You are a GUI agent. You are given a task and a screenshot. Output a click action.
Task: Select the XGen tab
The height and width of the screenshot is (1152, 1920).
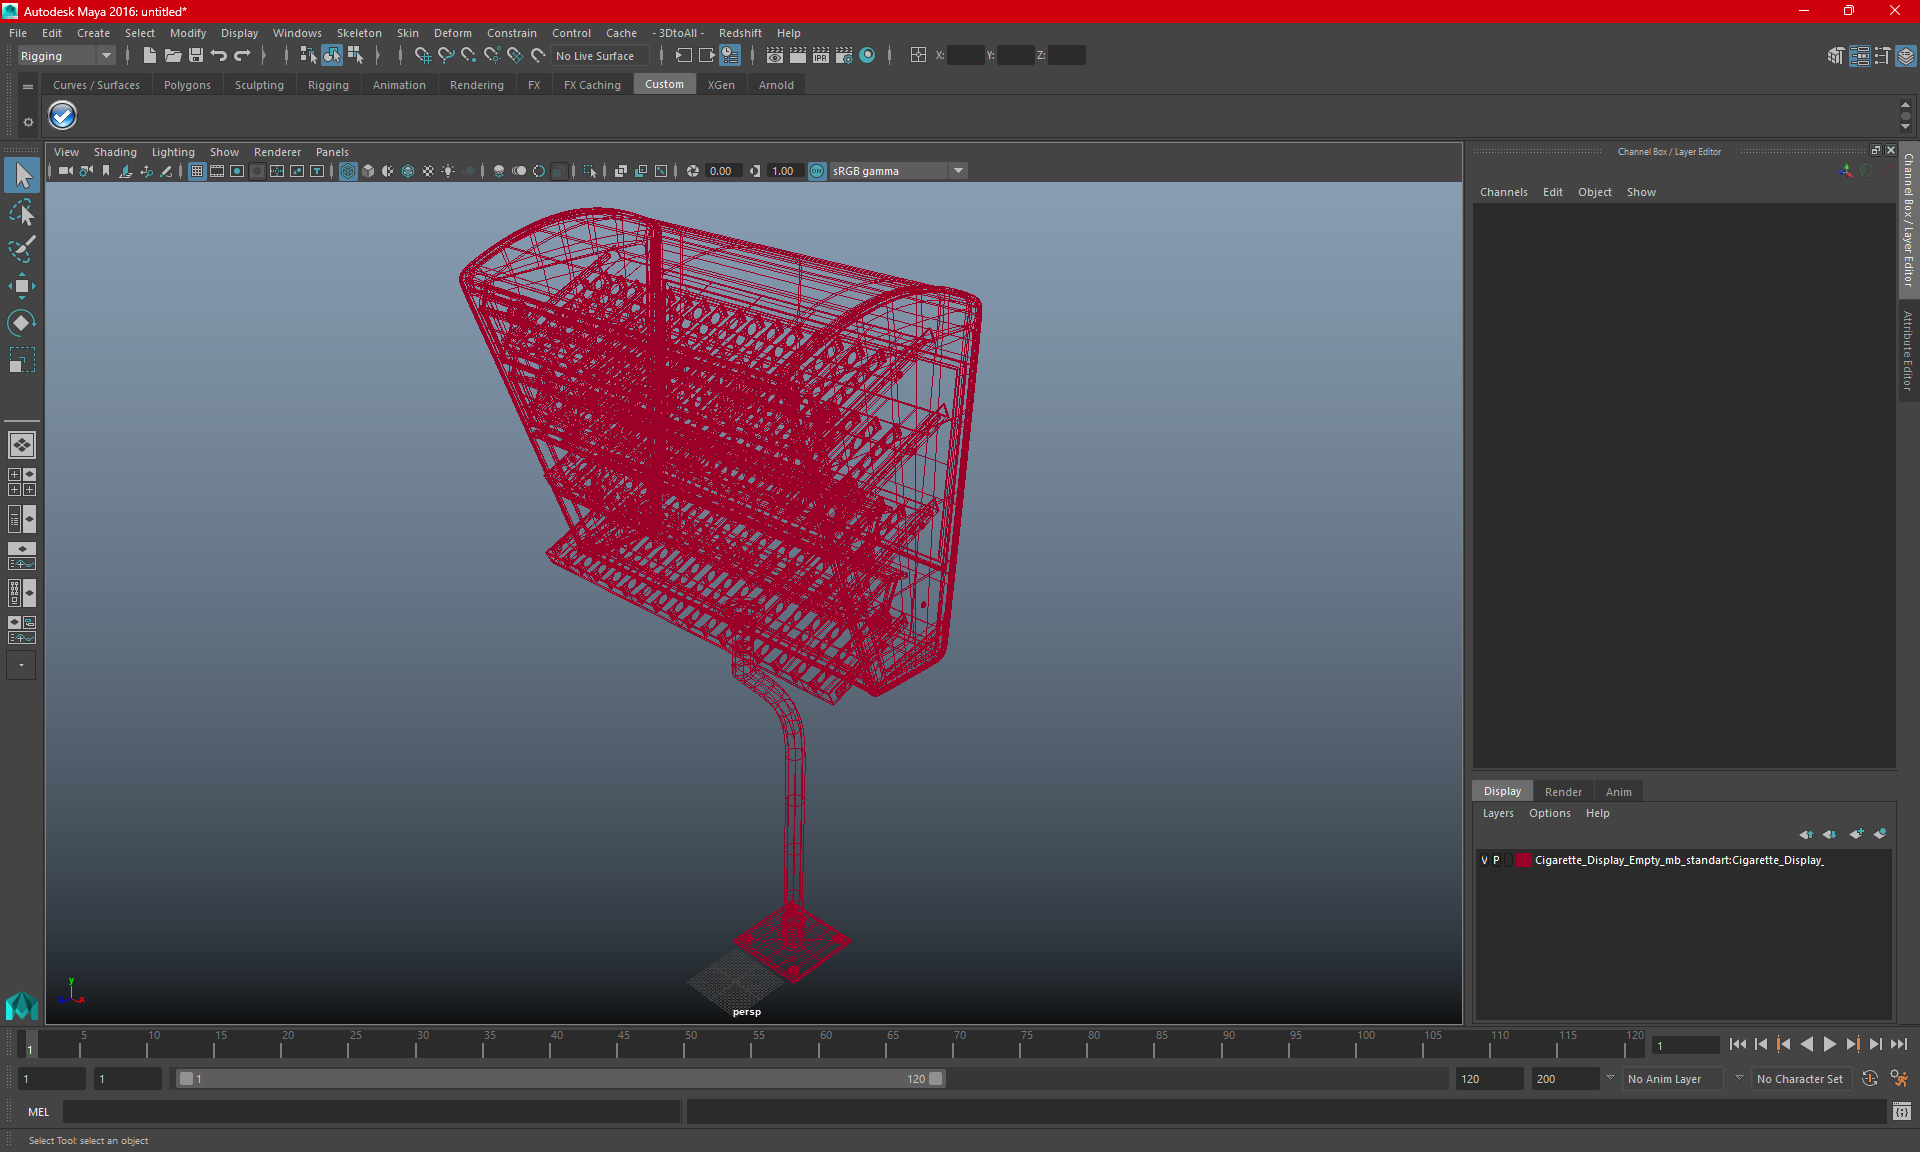tap(721, 85)
